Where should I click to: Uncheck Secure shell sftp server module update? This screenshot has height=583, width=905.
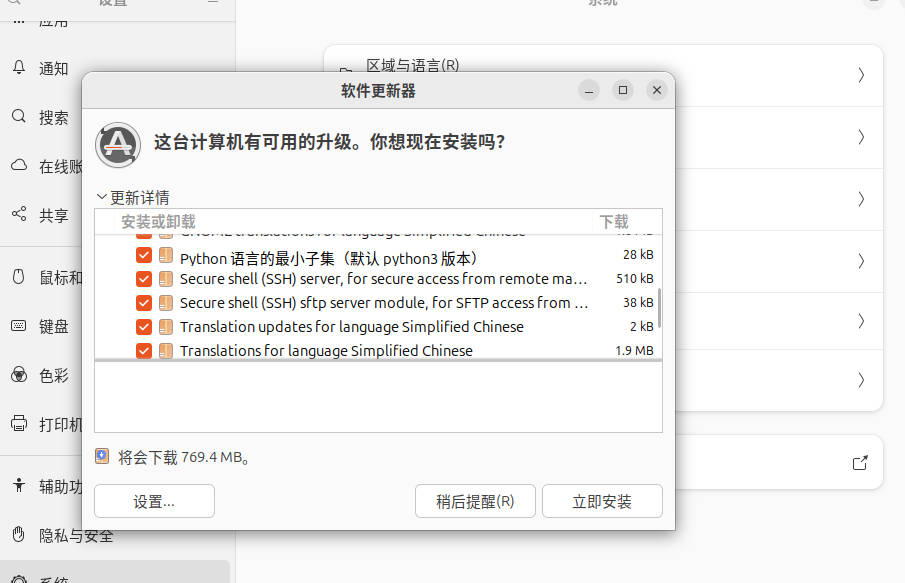(x=144, y=303)
